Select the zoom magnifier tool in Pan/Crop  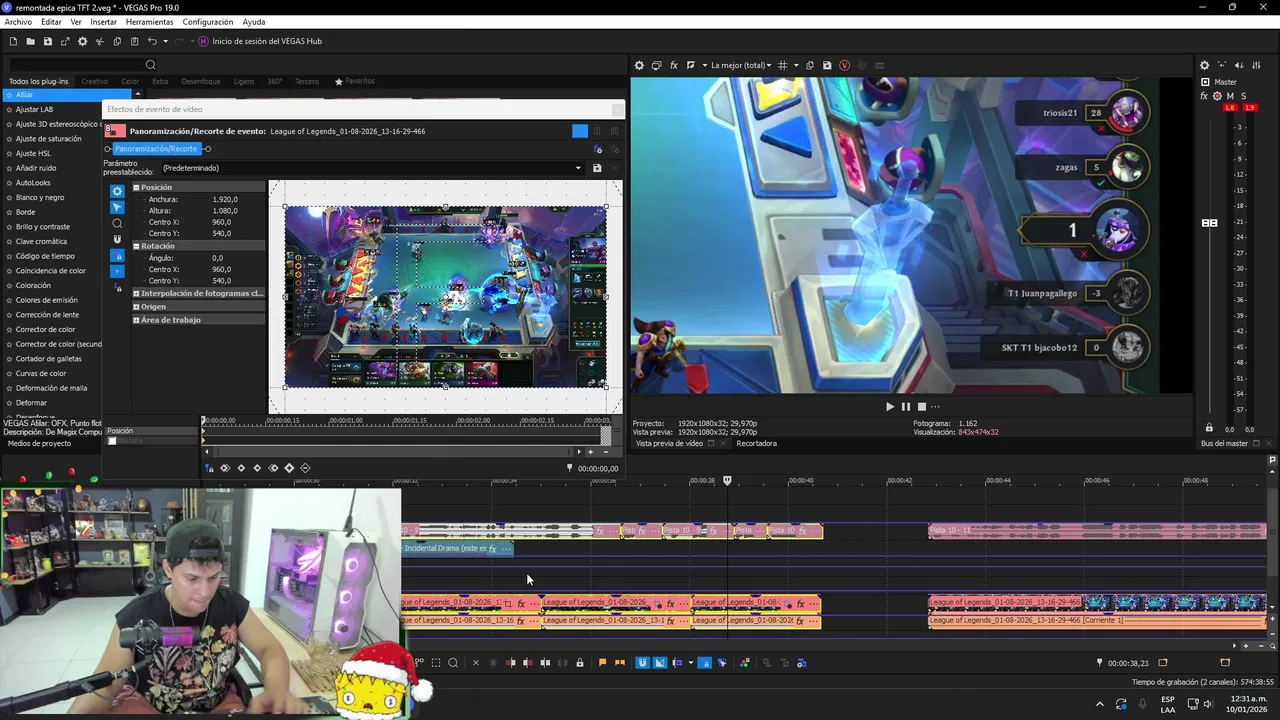coord(117,223)
